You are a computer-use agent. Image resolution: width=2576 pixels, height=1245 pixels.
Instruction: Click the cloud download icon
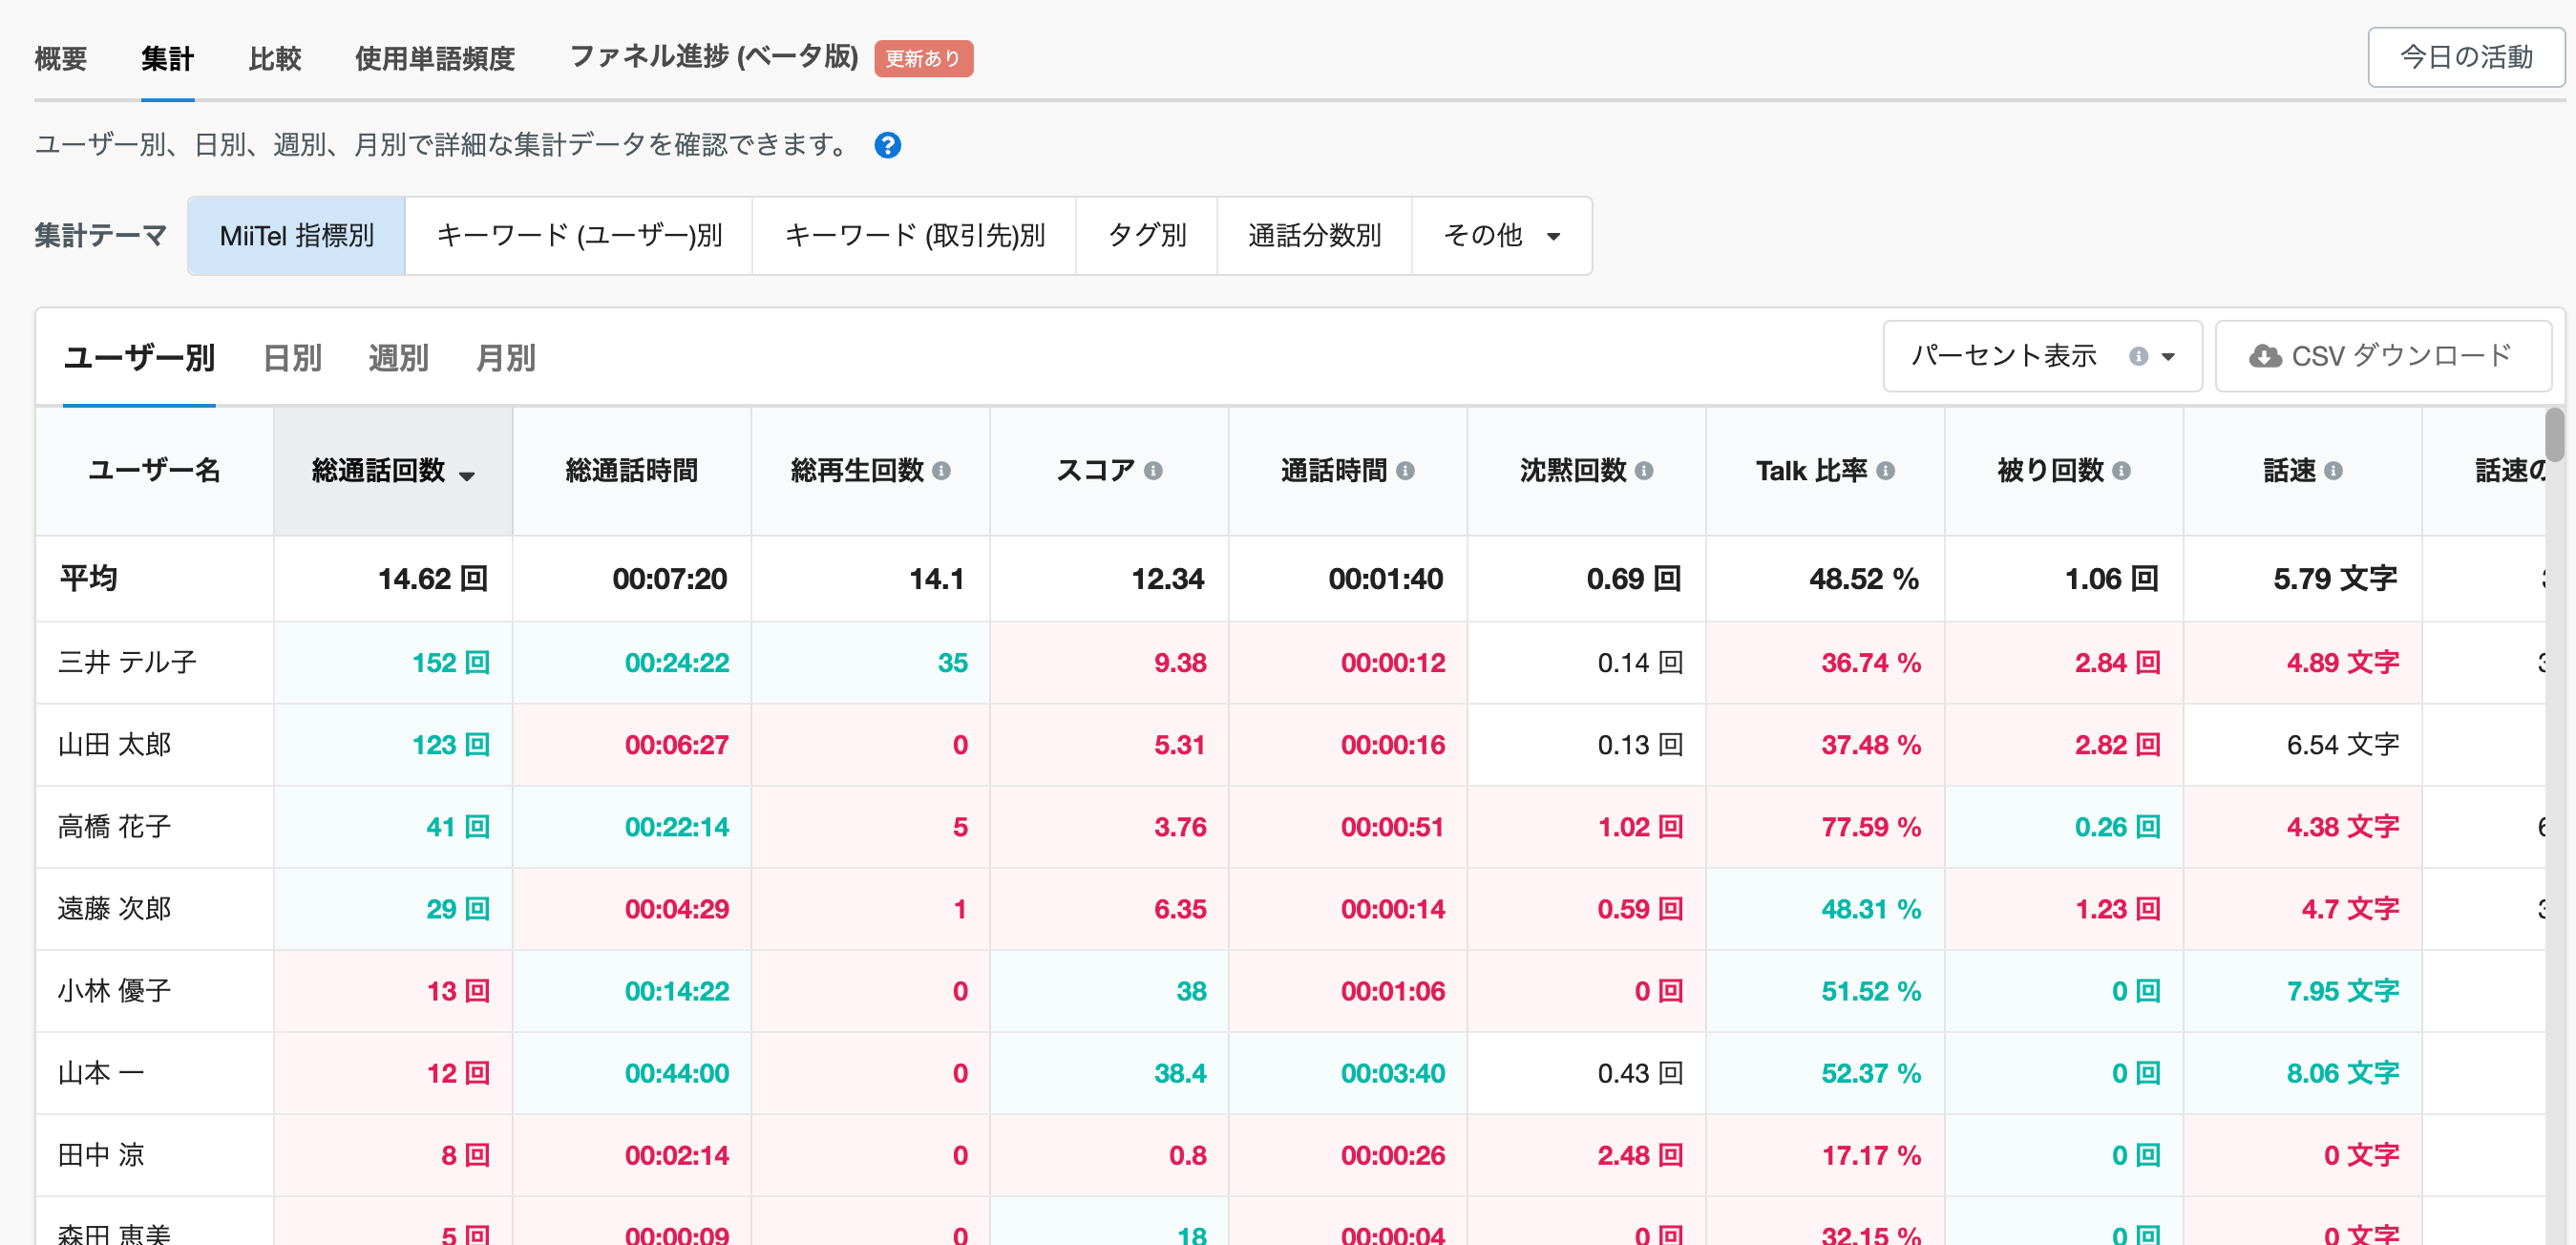coord(2265,357)
